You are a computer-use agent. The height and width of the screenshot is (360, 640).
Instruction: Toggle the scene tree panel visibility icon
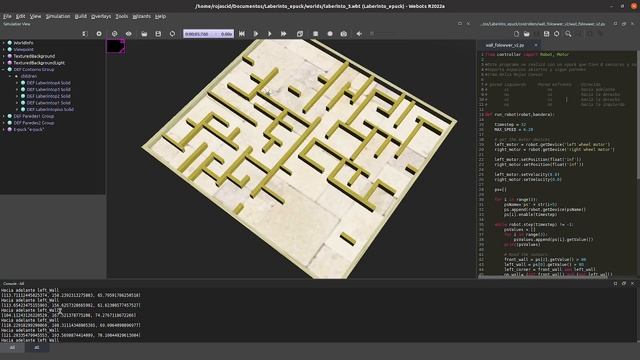(x=85, y=34)
